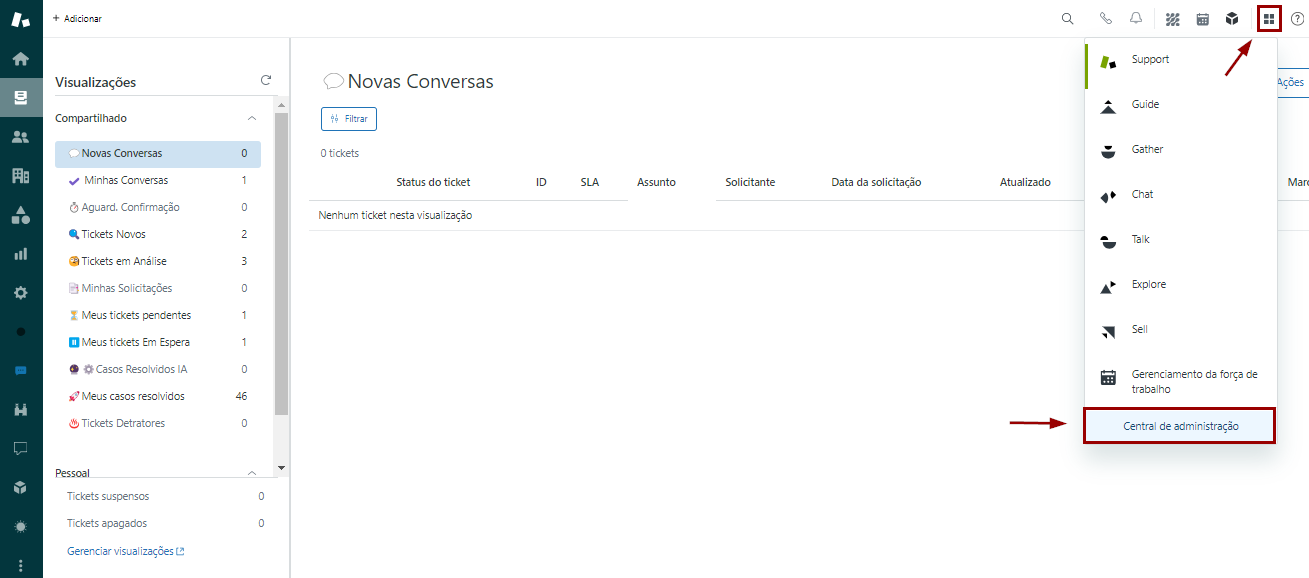Go to Home in the left sidebar
Screen dimensions: 1309x578
(x=20, y=59)
